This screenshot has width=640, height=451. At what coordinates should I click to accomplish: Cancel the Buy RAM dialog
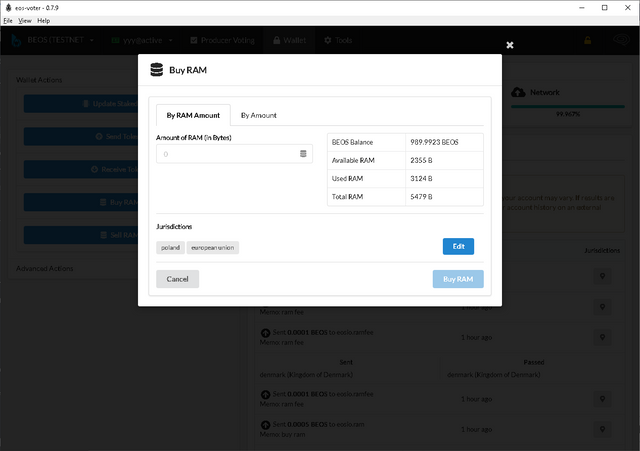coord(178,279)
